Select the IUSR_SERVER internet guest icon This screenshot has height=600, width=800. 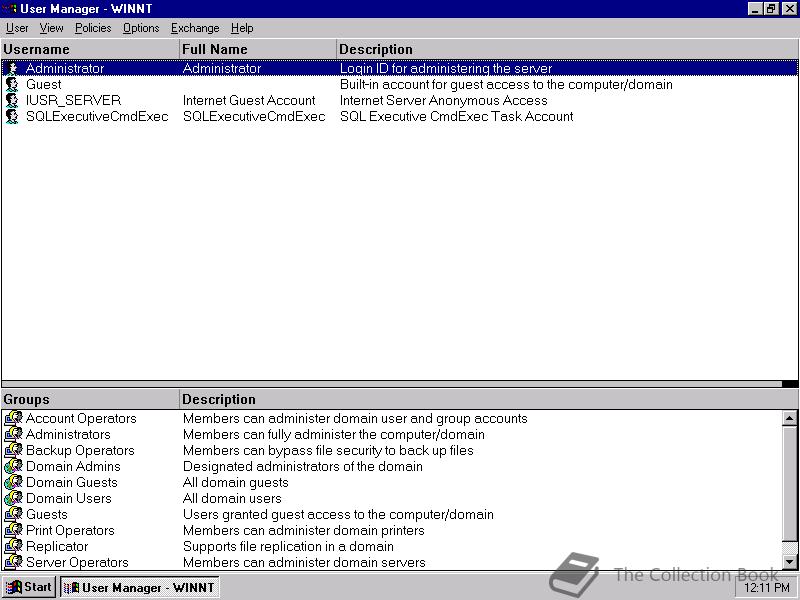click(12, 101)
